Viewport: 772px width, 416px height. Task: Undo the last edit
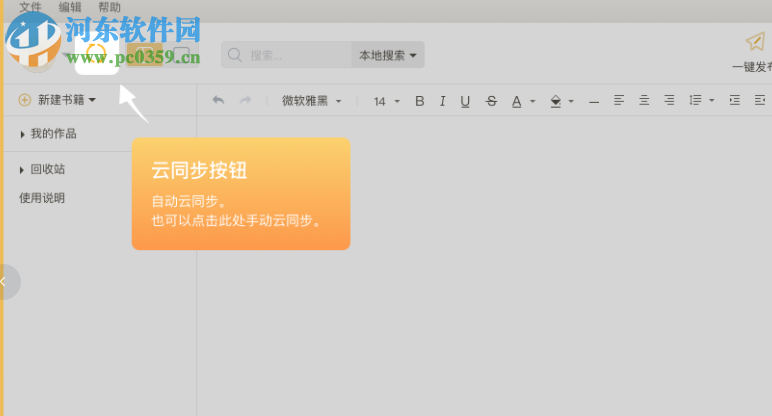218,100
